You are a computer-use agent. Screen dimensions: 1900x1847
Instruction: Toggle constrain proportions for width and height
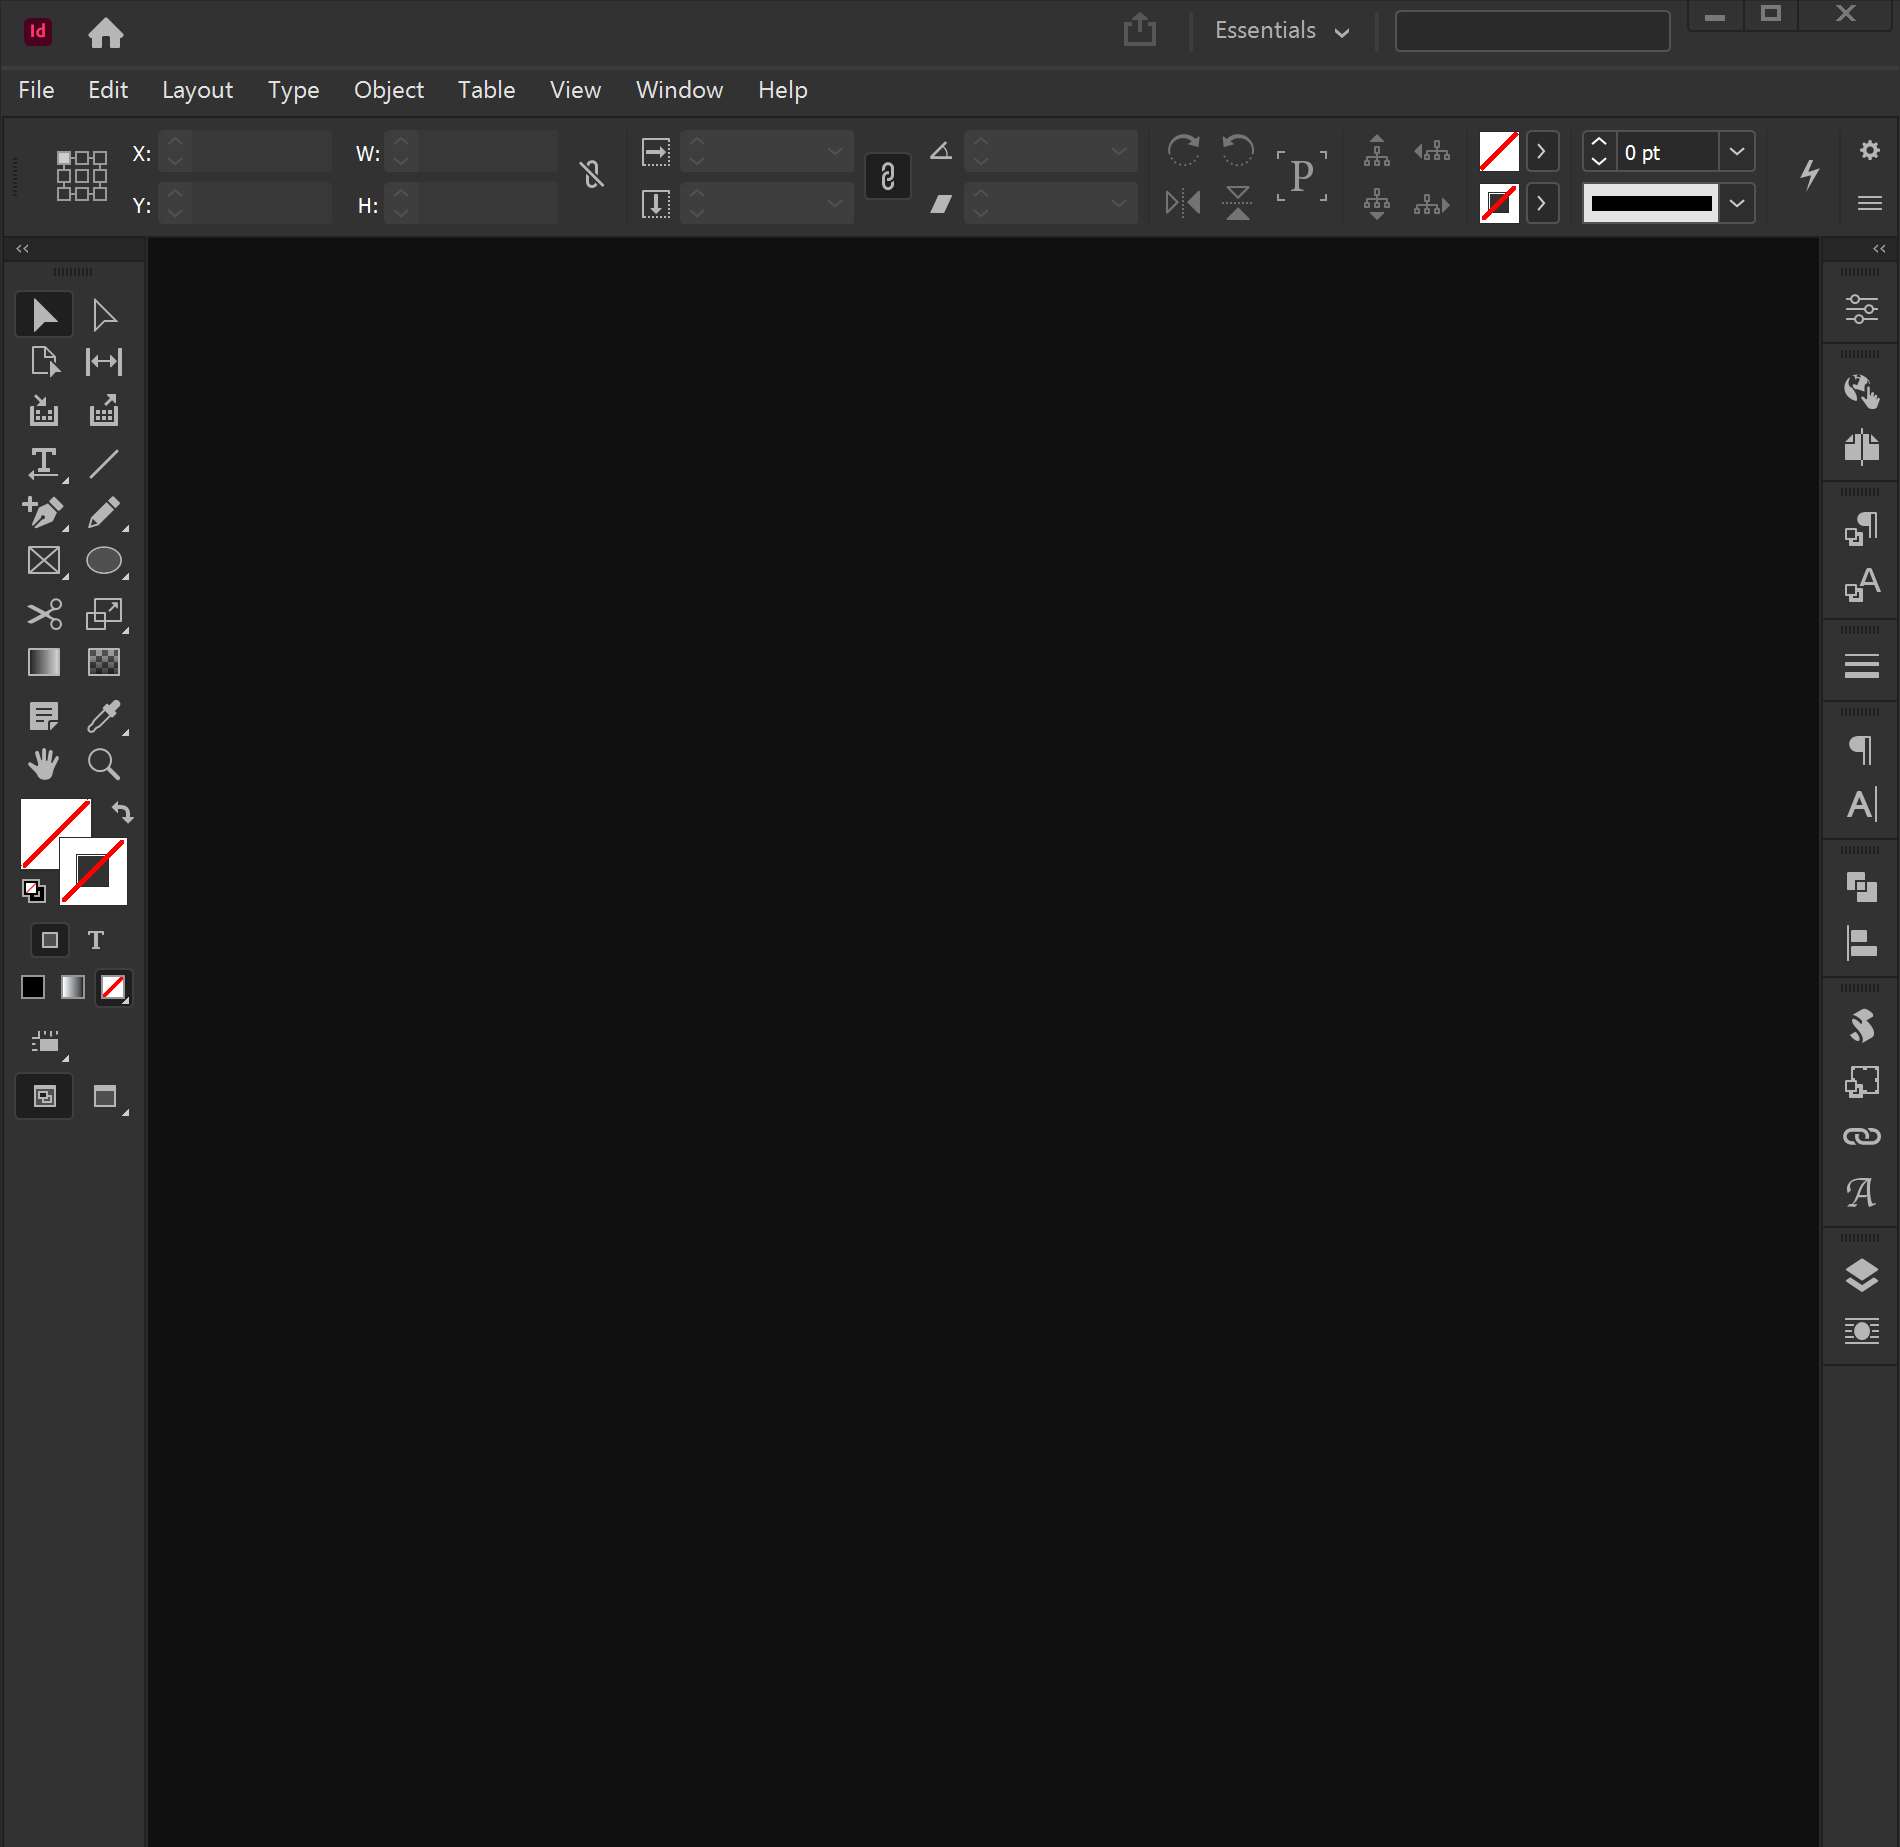tap(592, 175)
